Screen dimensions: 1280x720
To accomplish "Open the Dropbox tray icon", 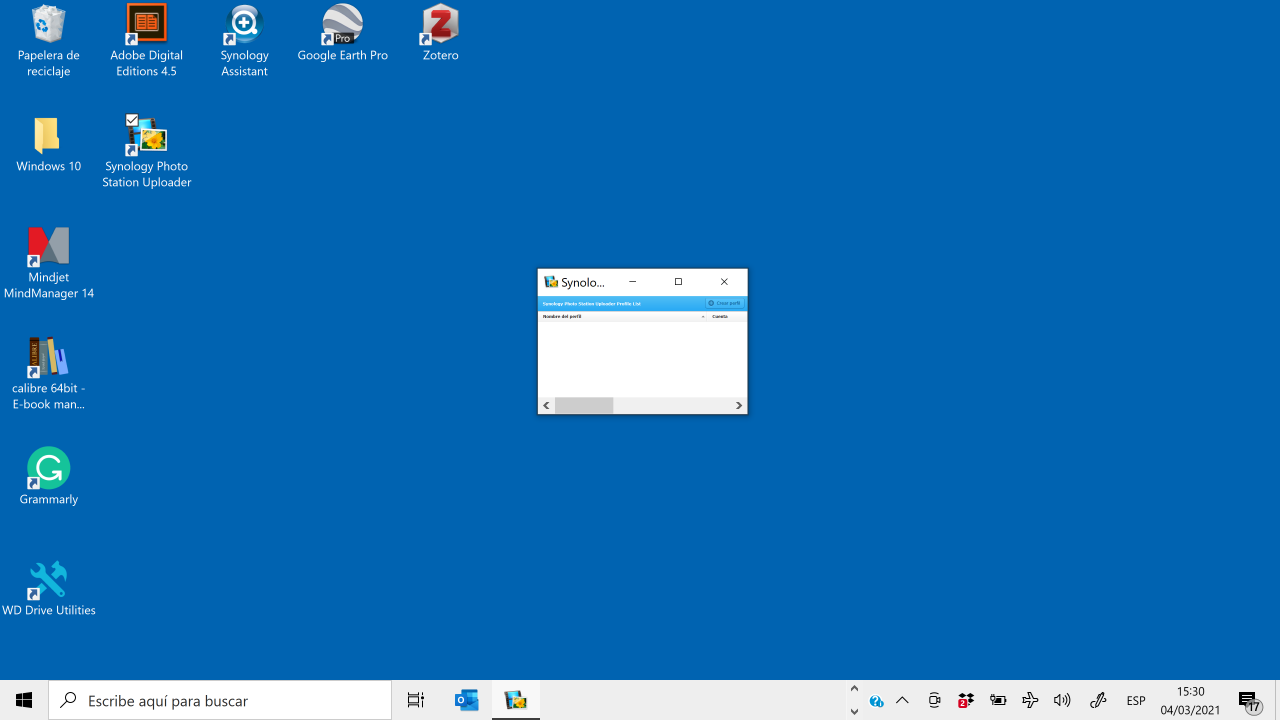I will [966, 700].
